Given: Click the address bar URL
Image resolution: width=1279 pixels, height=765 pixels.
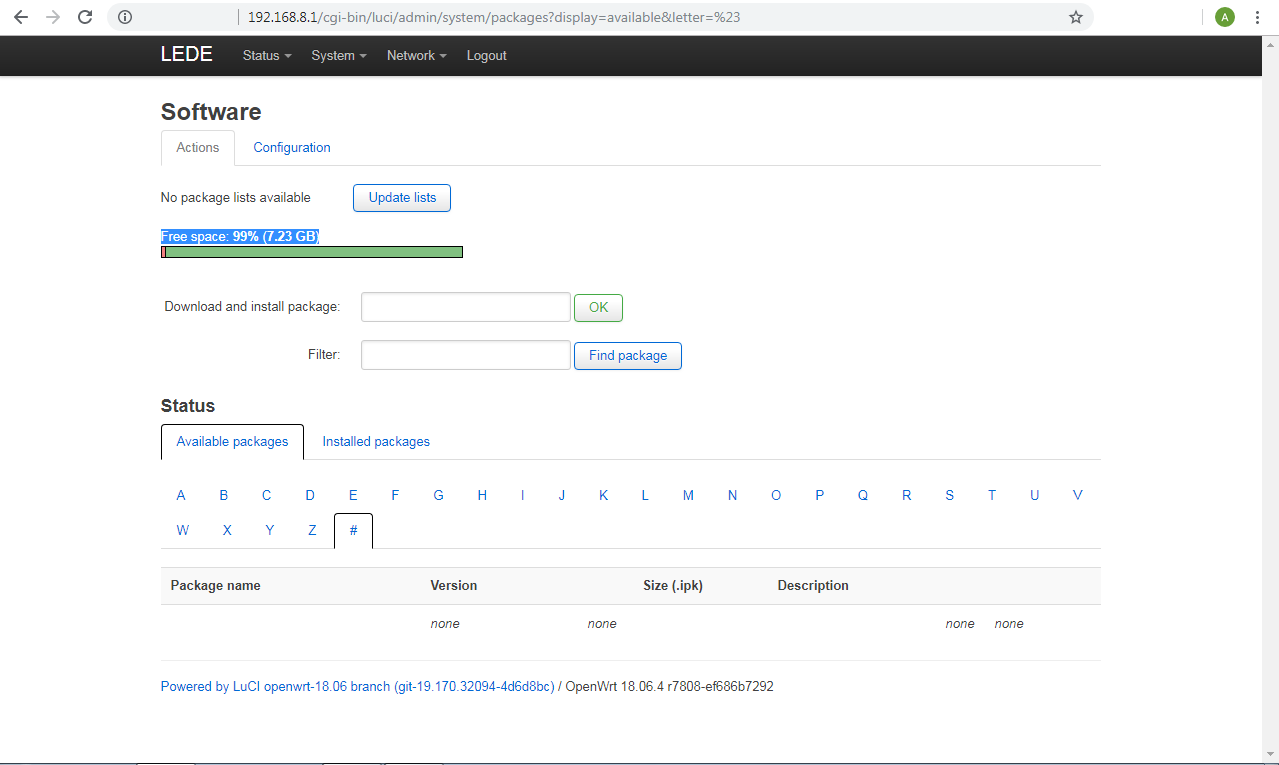Looking at the screenshot, I should 494,17.
